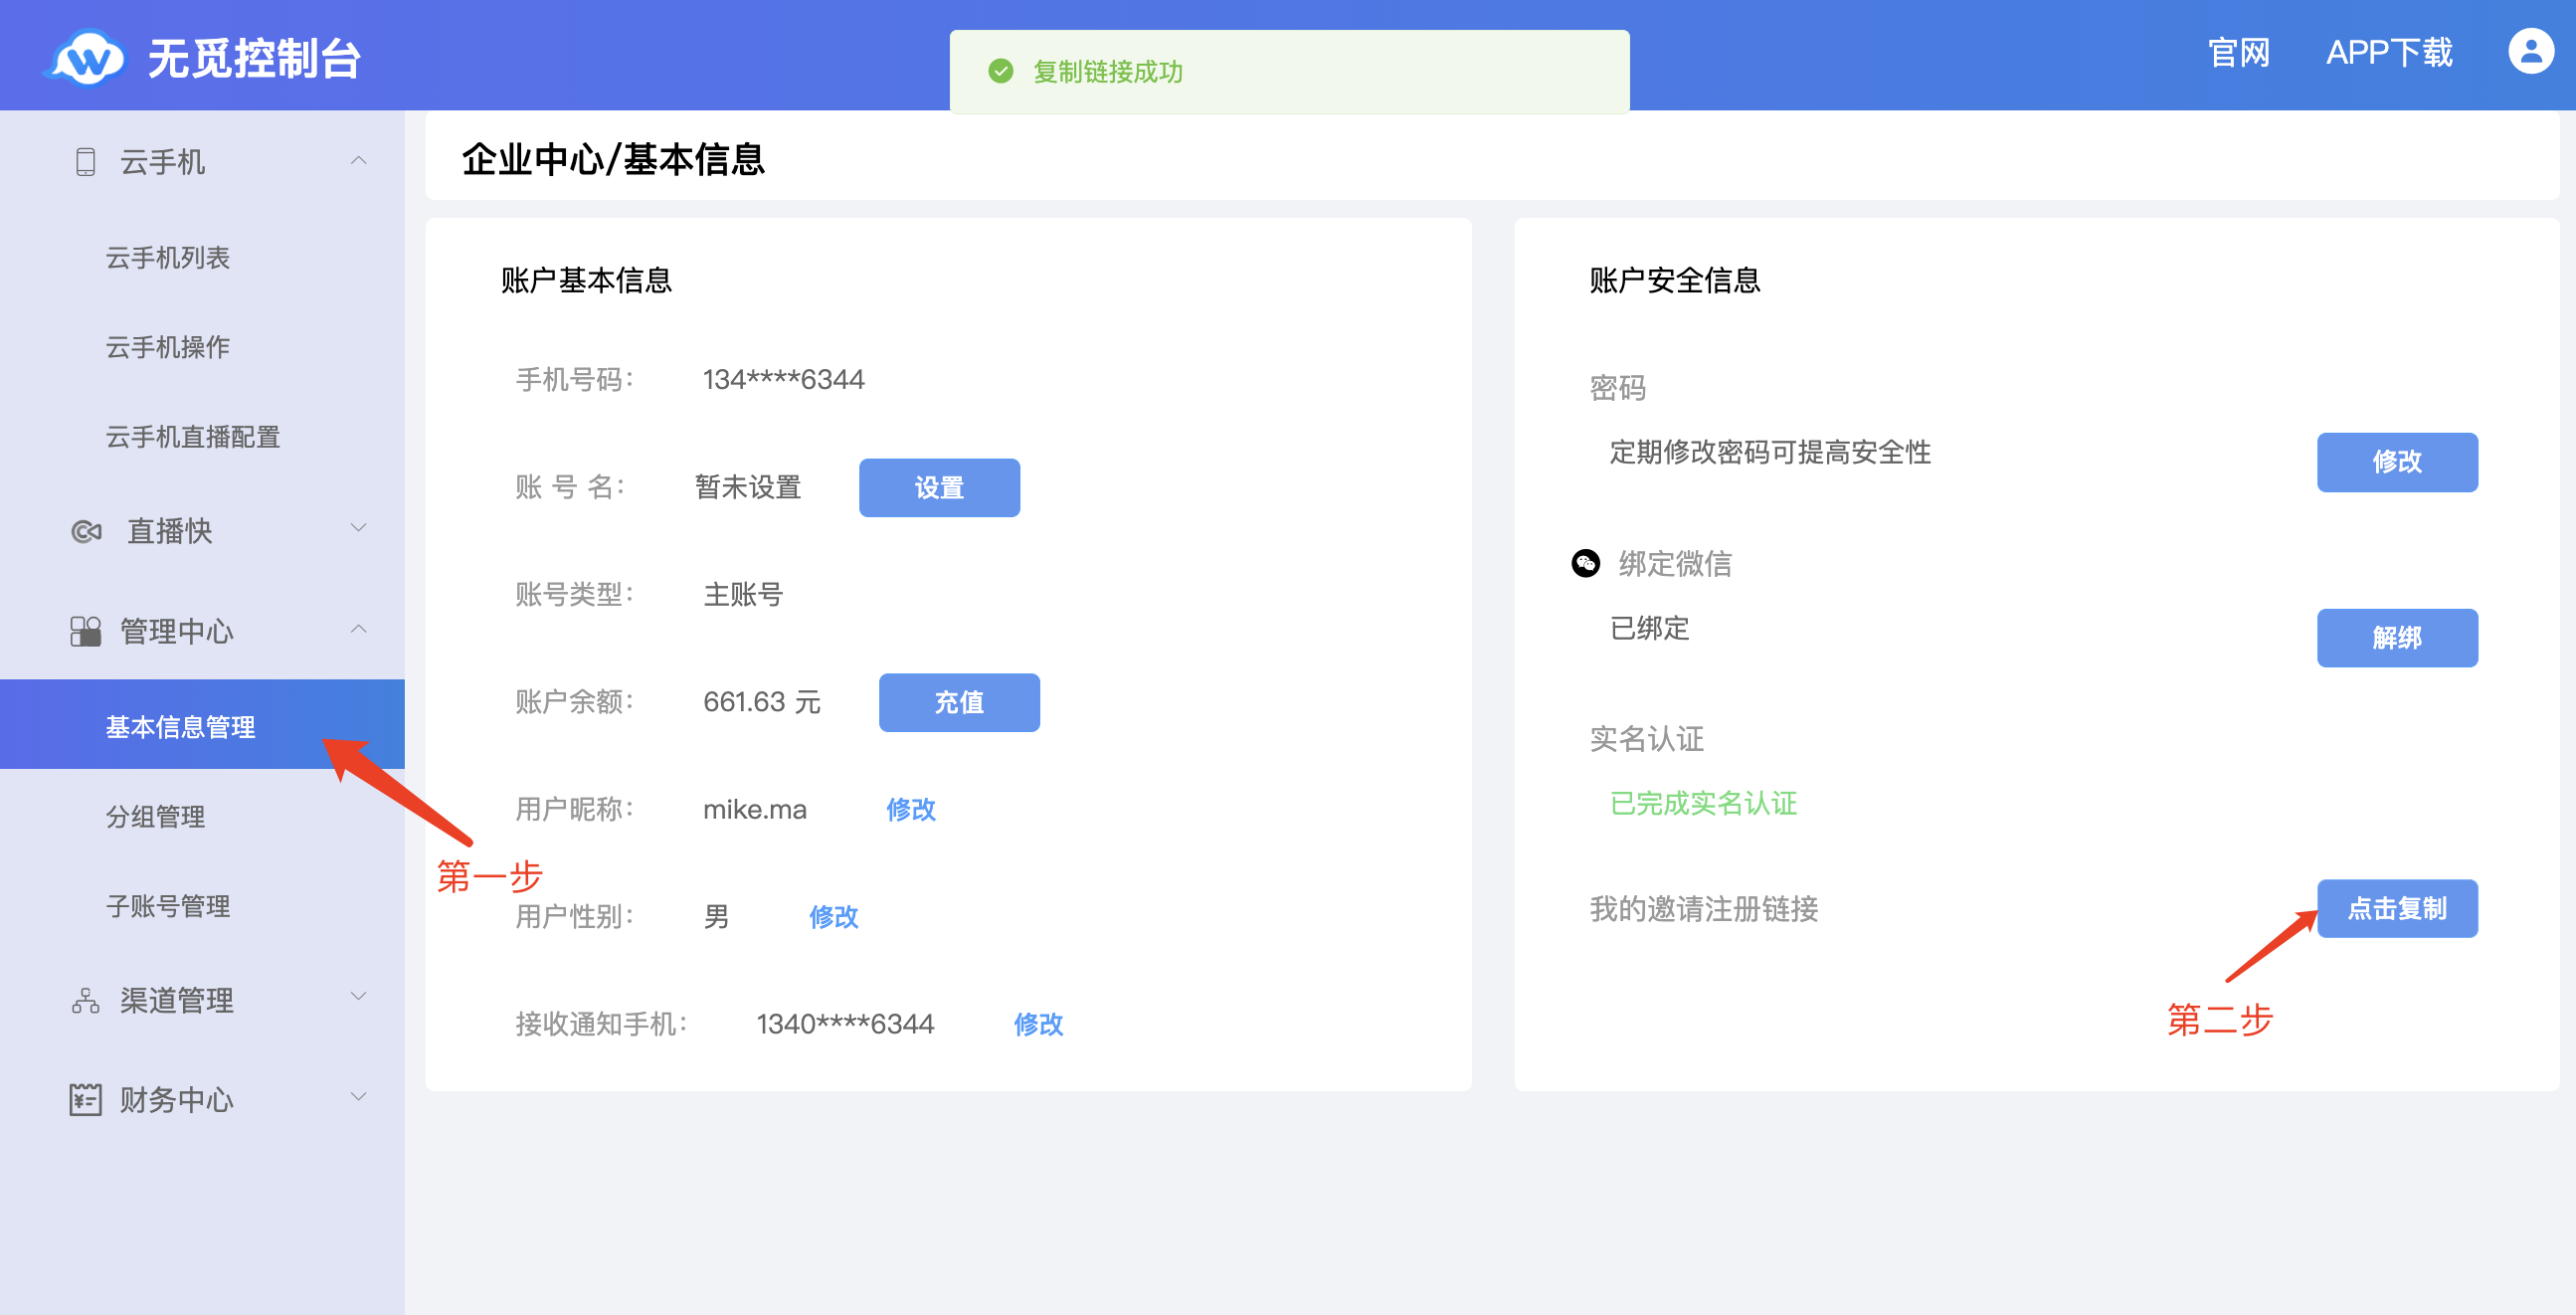This screenshot has width=2576, height=1315.
Task: Open 云手机列表 in the sidebar
Action: 168,258
